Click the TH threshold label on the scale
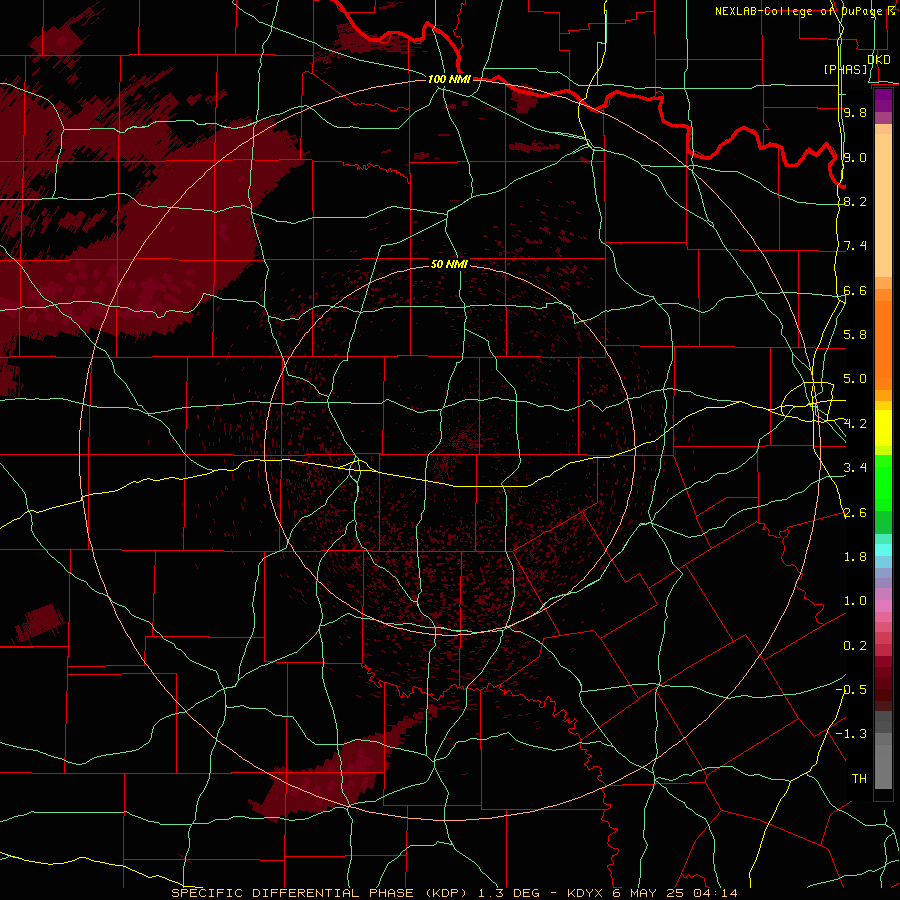 coord(859,779)
